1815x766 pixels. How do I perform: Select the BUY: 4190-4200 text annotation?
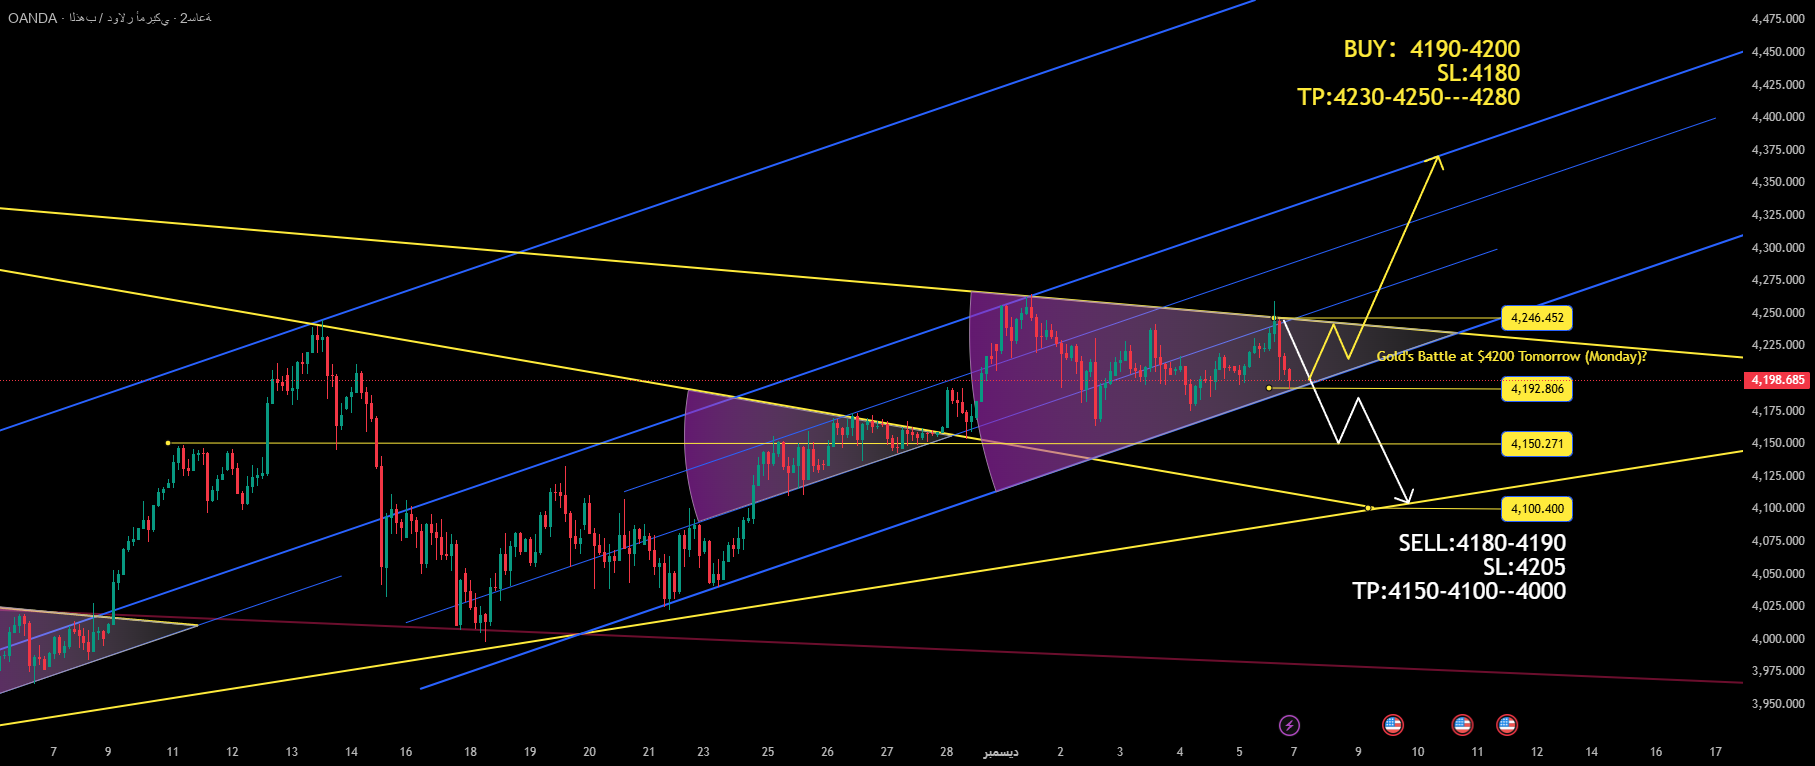click(1430, 49)
